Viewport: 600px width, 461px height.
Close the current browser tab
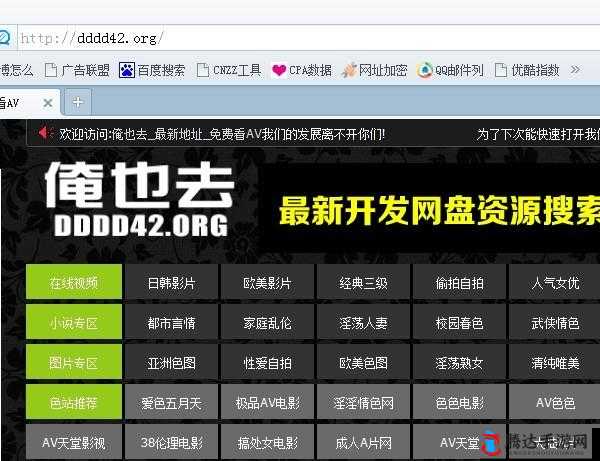48,103
